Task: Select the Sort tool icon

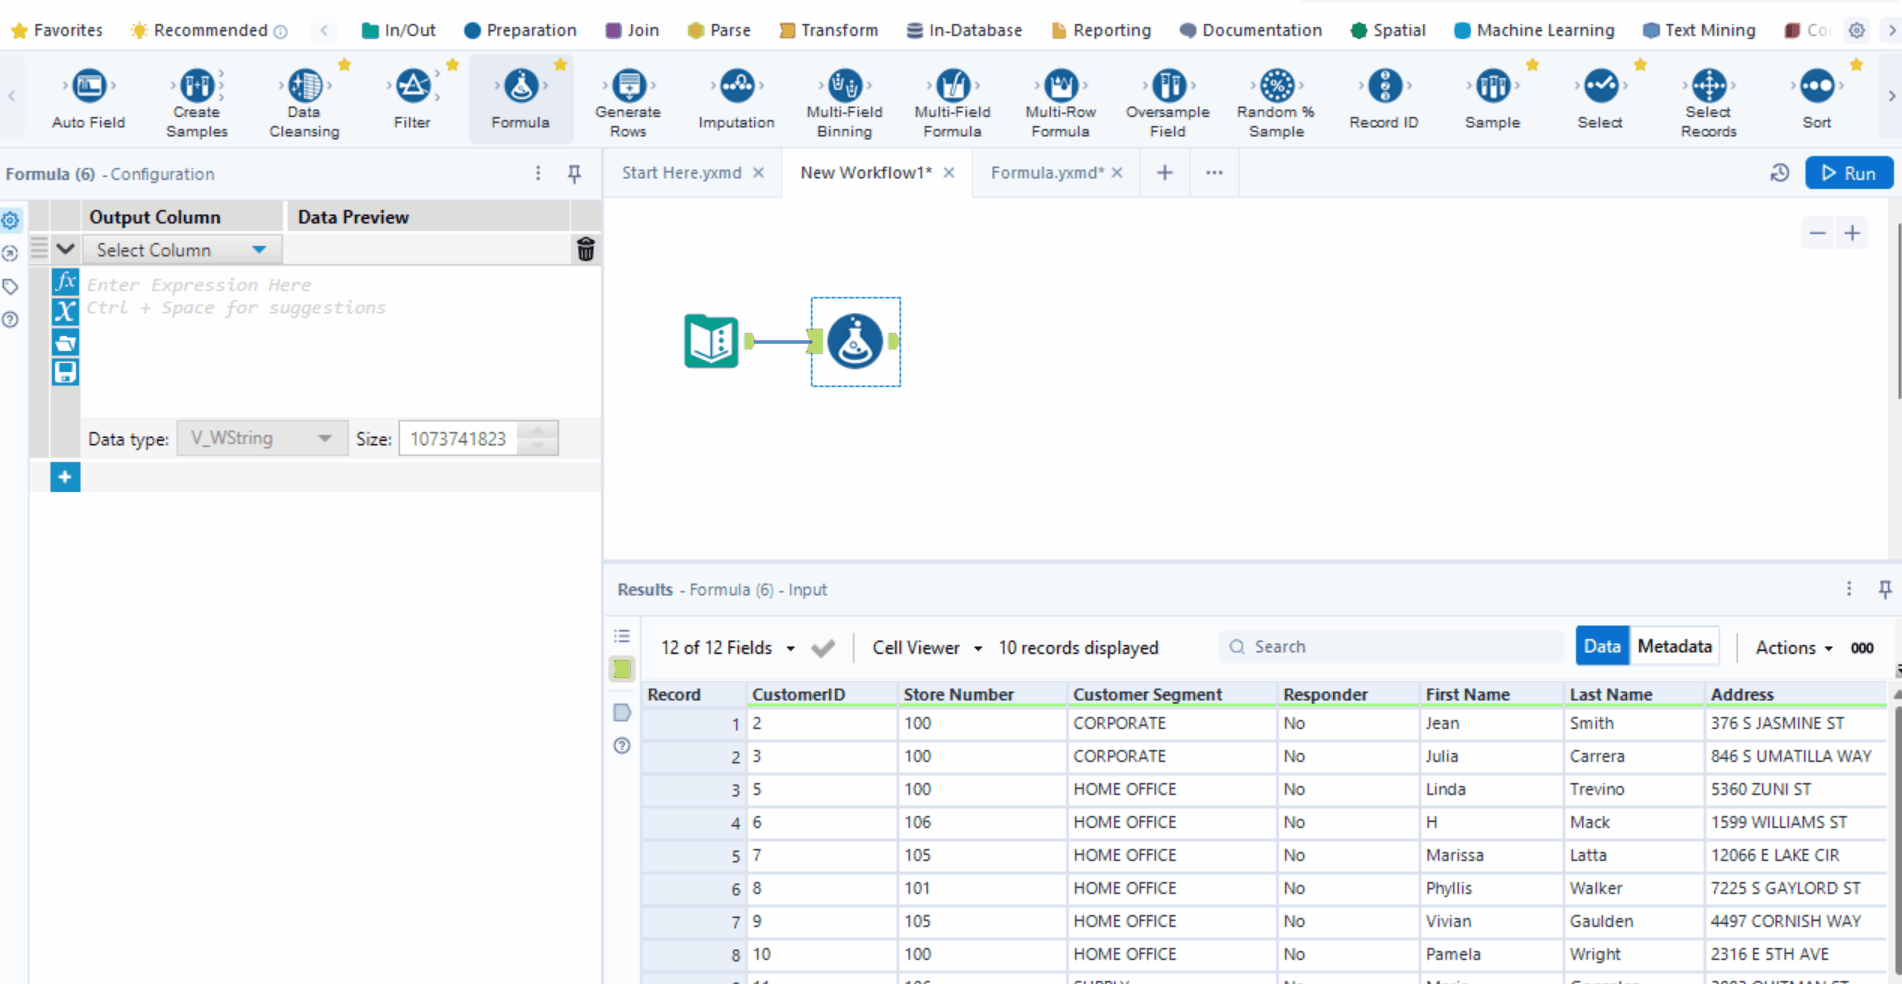Action: [x=1816, y=87]
